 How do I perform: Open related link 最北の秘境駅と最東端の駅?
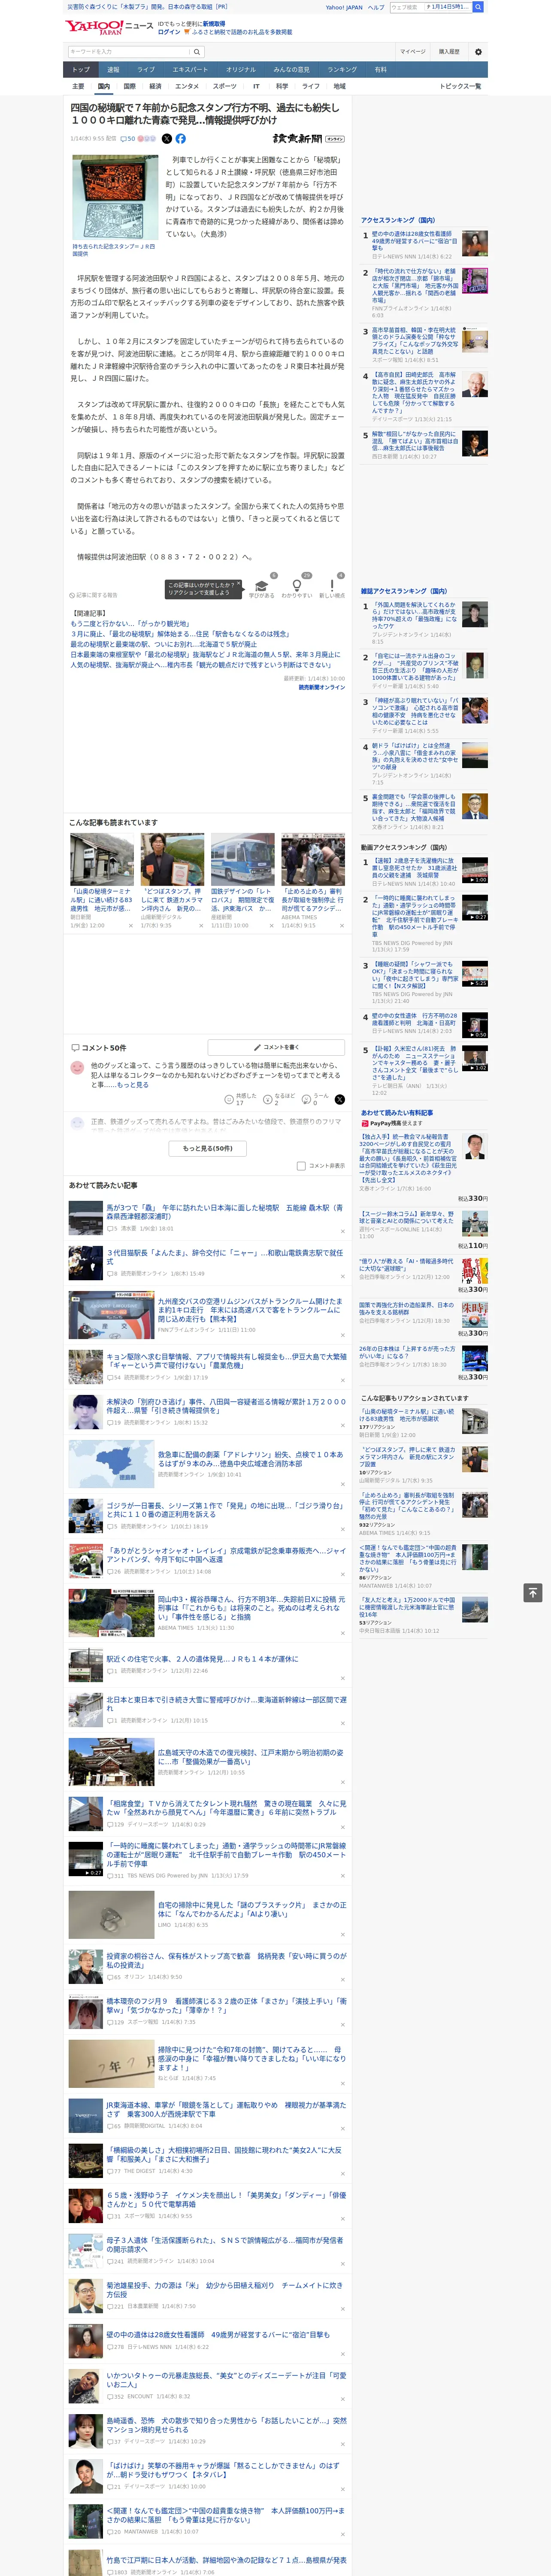point(164,644)
